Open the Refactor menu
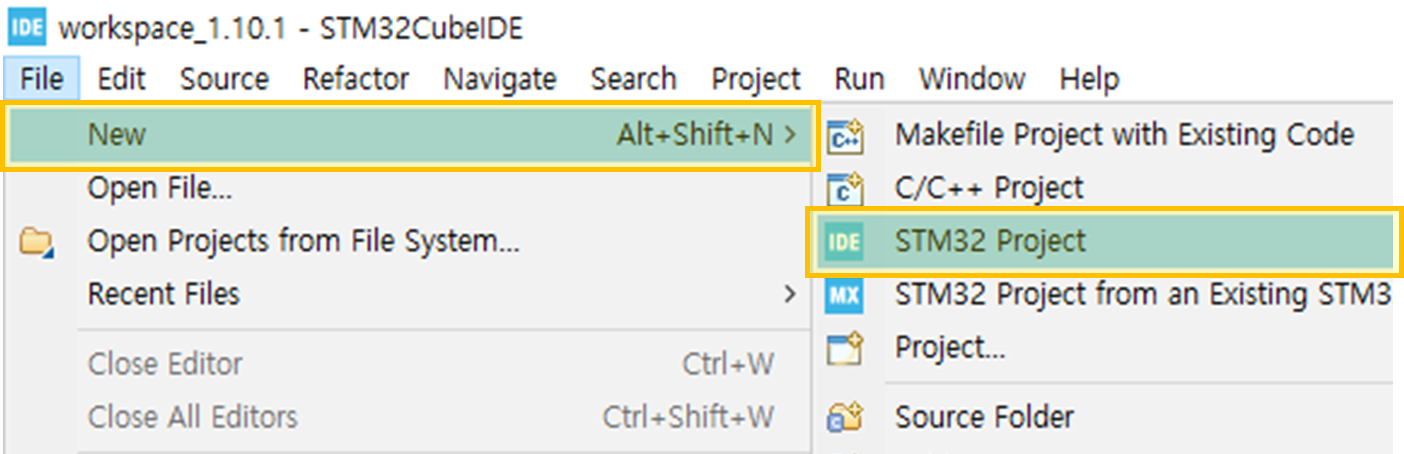Screen dimensions: 1404x454 (x=356, y=79)
